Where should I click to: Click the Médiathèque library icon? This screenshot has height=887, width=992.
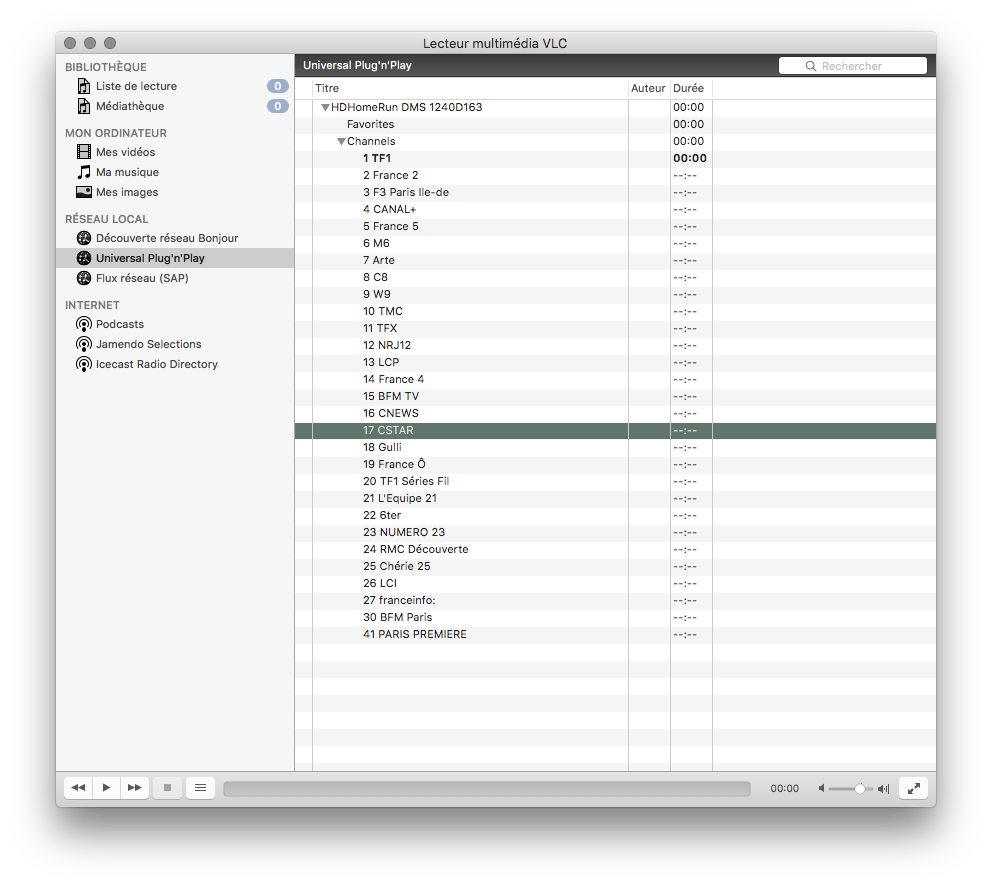(84, 106)
